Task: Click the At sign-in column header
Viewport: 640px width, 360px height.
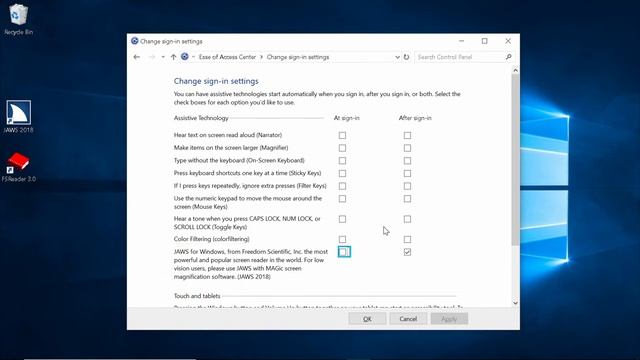Action: coord(347,118)
